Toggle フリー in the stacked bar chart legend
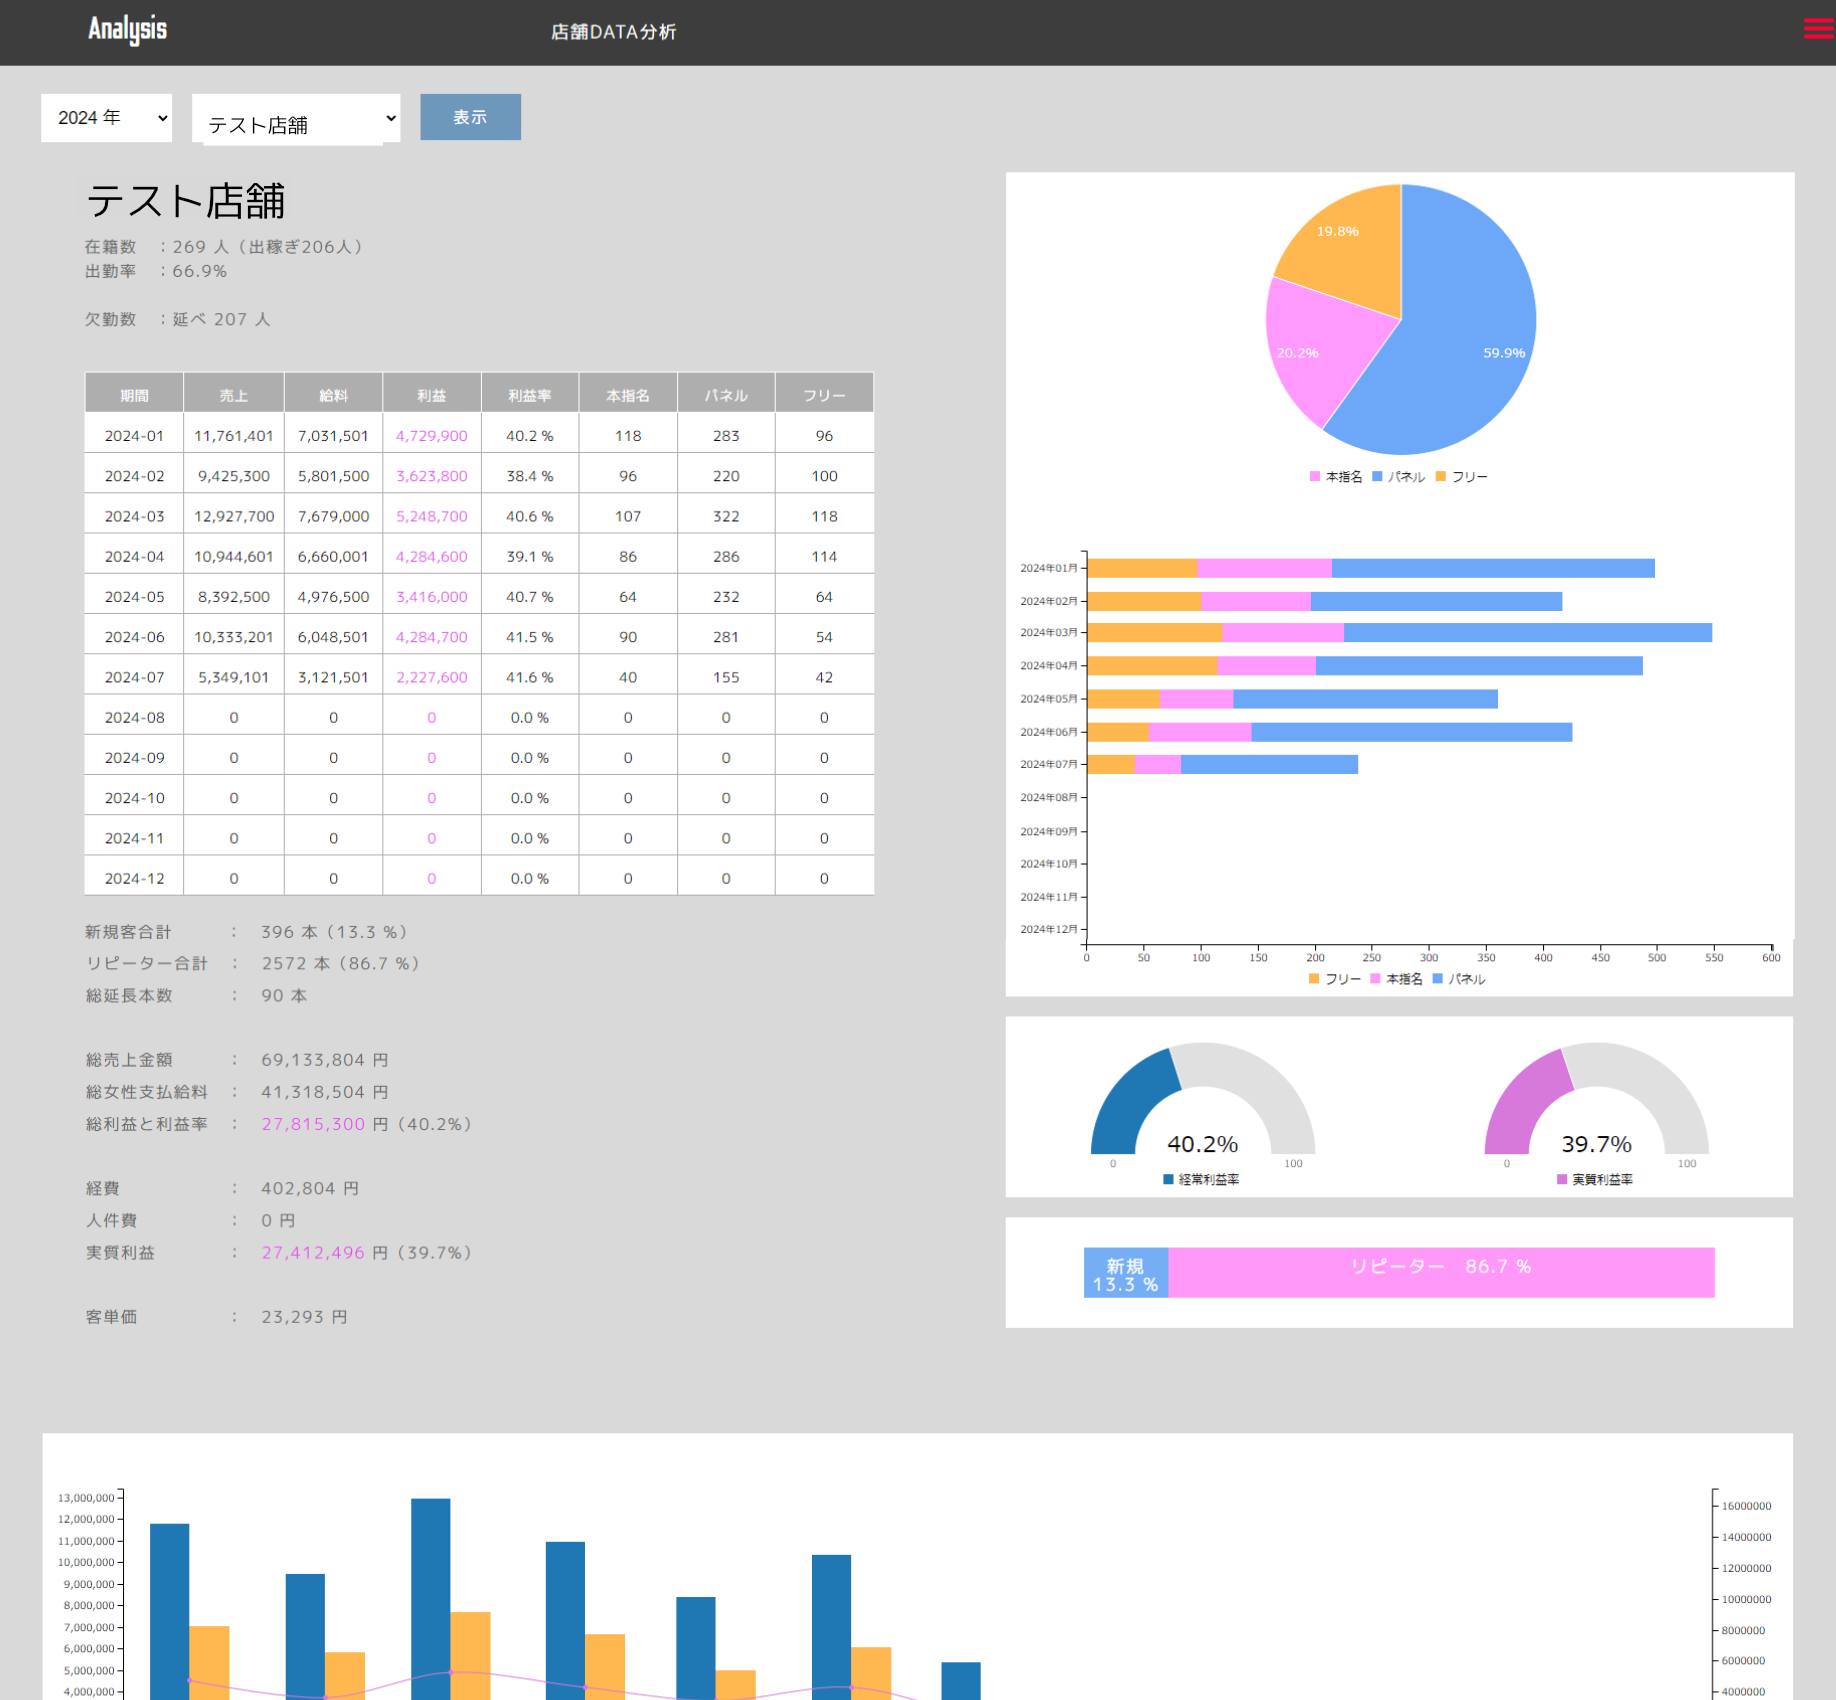The image size is (1836, 1700). click(1335, 979)
